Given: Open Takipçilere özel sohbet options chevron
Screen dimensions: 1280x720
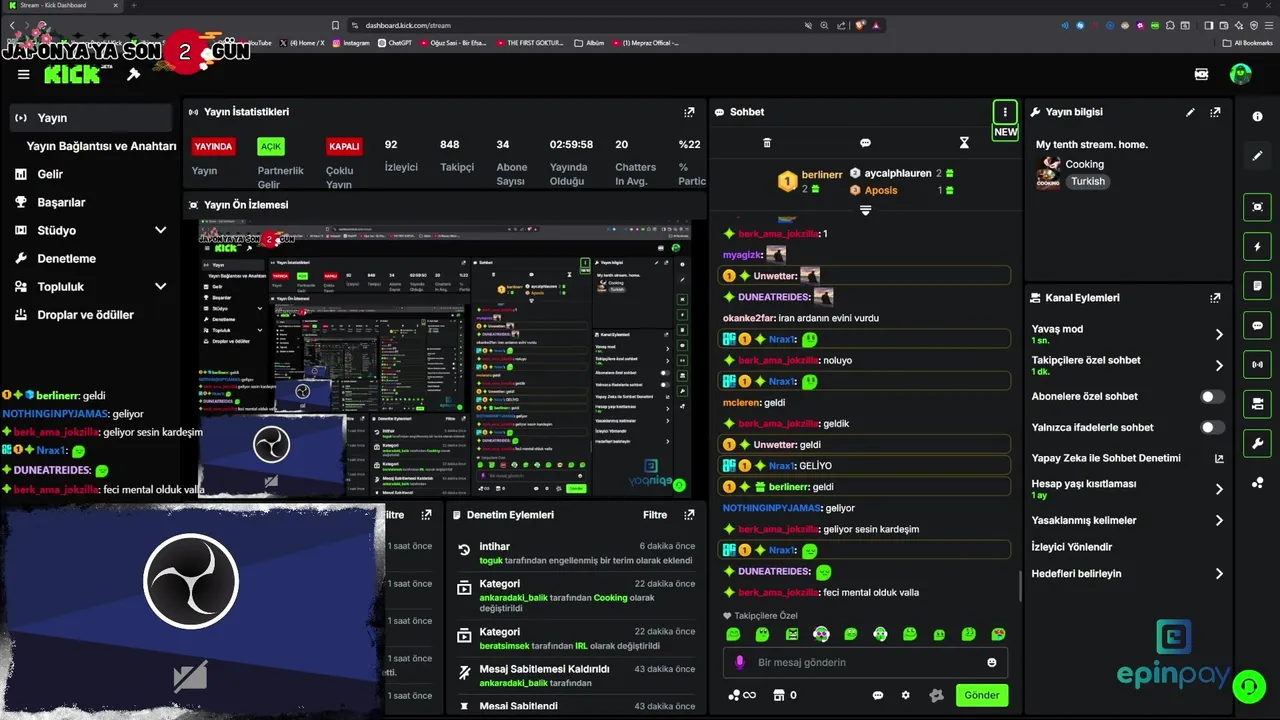Looking at the screenshot, I should click(x=1219, y=365).
